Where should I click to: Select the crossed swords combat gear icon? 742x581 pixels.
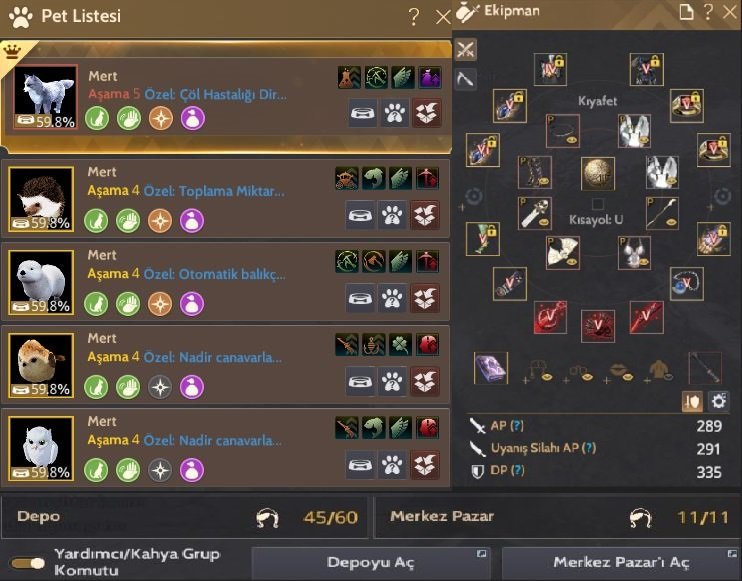(466, 49)
